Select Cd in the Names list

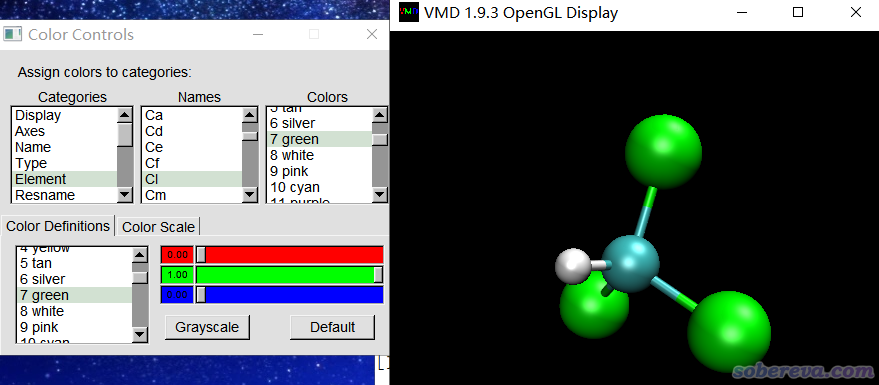pos(192,131)
